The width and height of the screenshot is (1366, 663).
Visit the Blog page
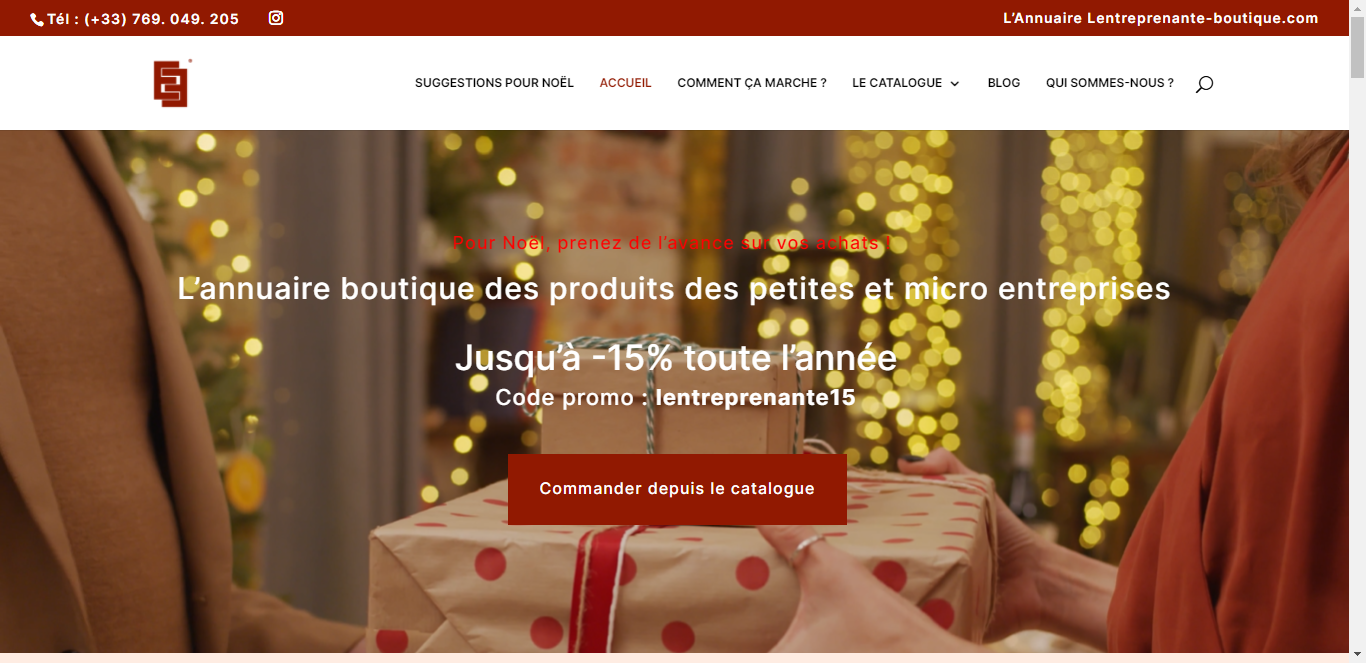point(1004,83)
